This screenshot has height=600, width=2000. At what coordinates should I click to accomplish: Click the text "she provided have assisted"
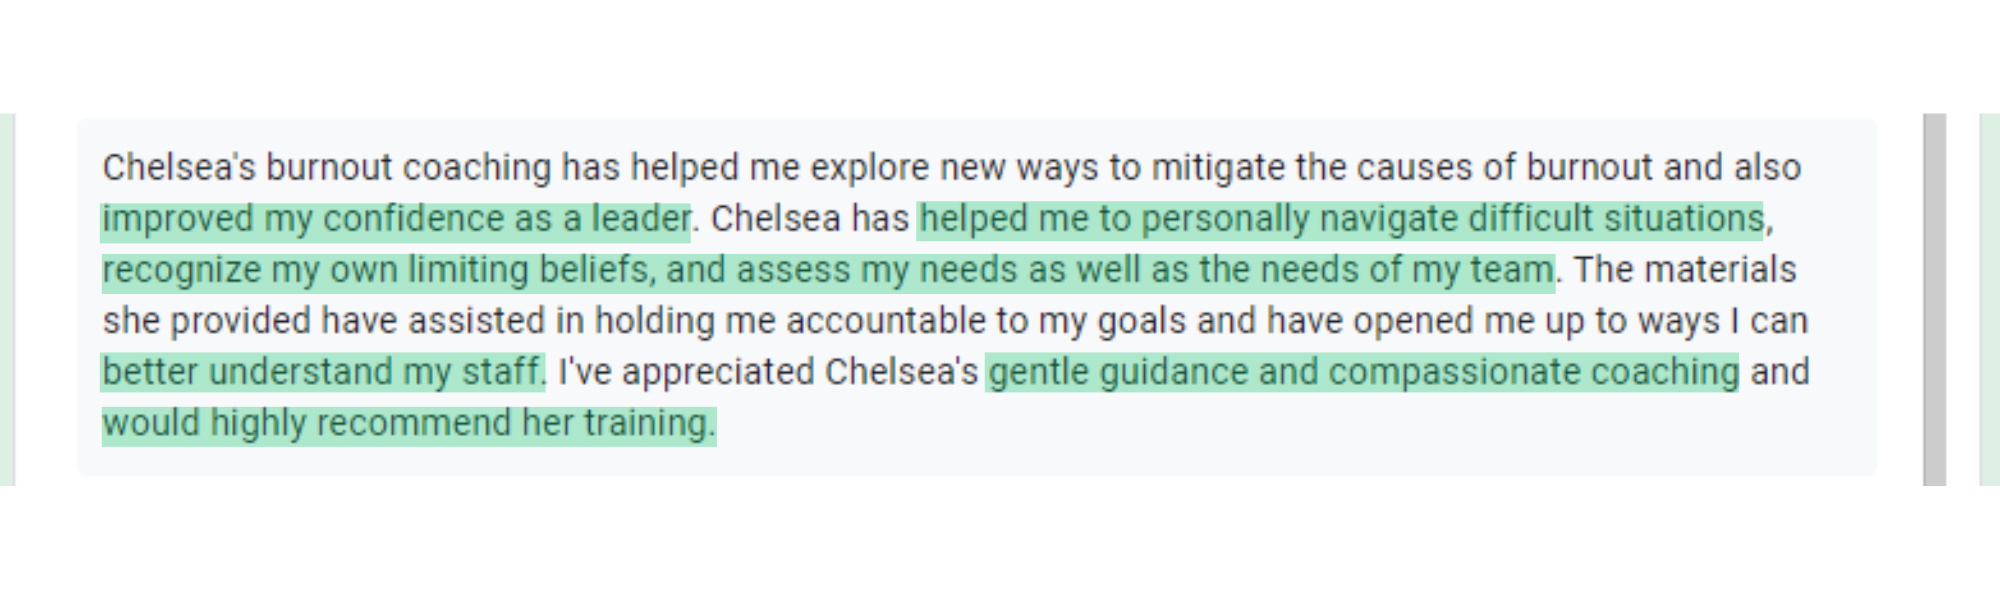324,321
